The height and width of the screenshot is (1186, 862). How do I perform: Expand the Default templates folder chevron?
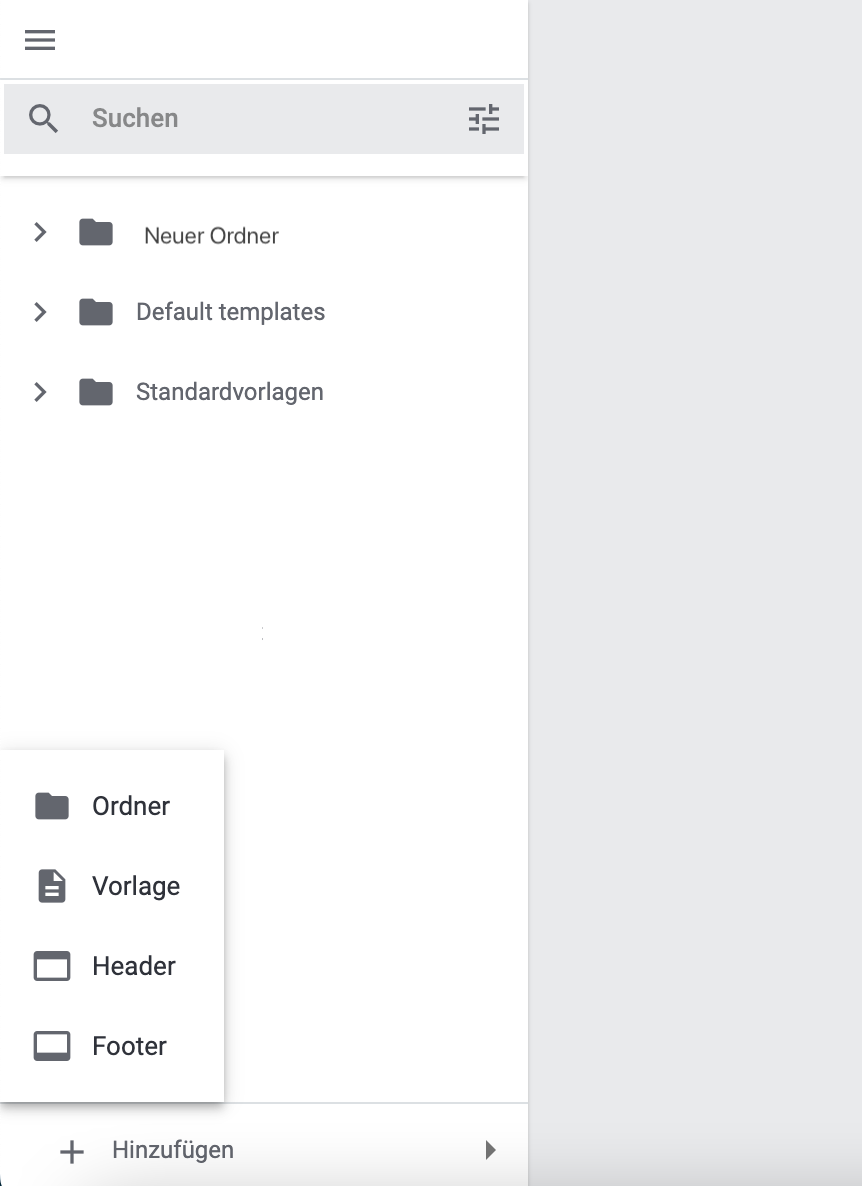click(x=40, y=312)
